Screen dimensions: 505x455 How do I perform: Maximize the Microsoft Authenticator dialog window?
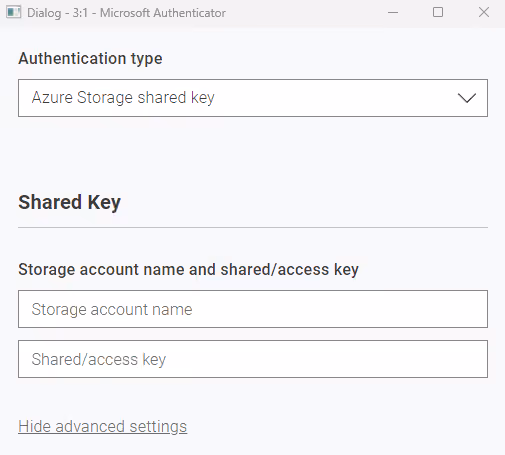438,13
